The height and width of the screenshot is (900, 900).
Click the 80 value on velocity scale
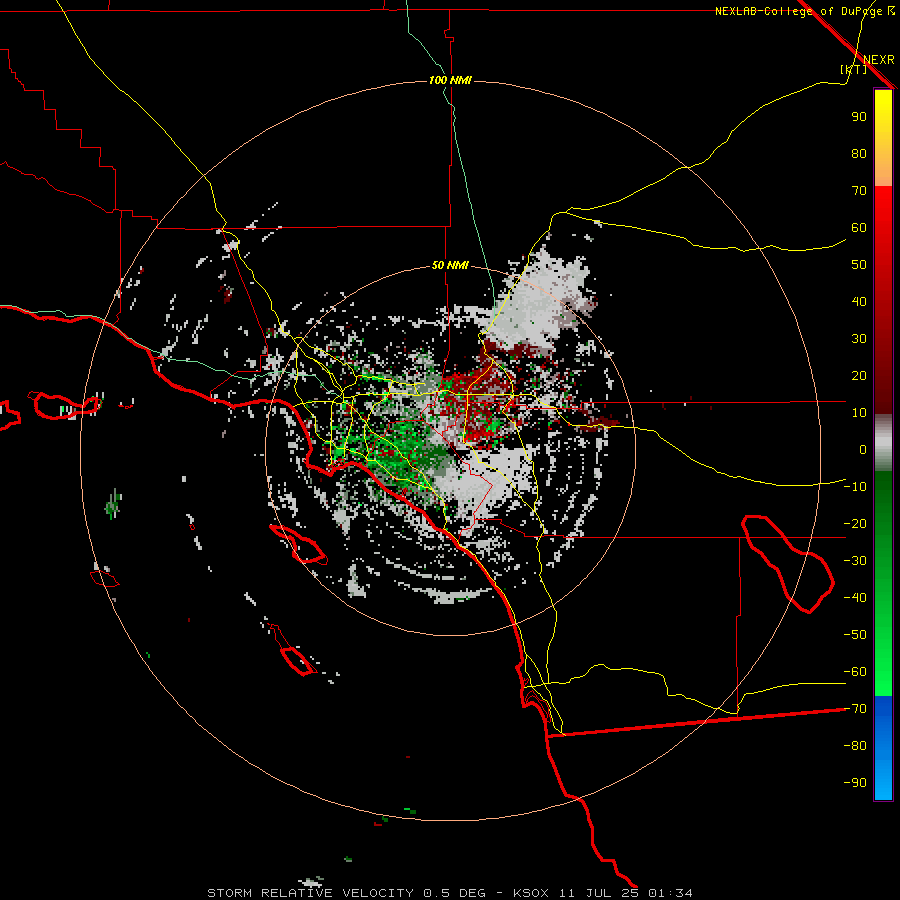pyautogui.click(x=859, y=154)
